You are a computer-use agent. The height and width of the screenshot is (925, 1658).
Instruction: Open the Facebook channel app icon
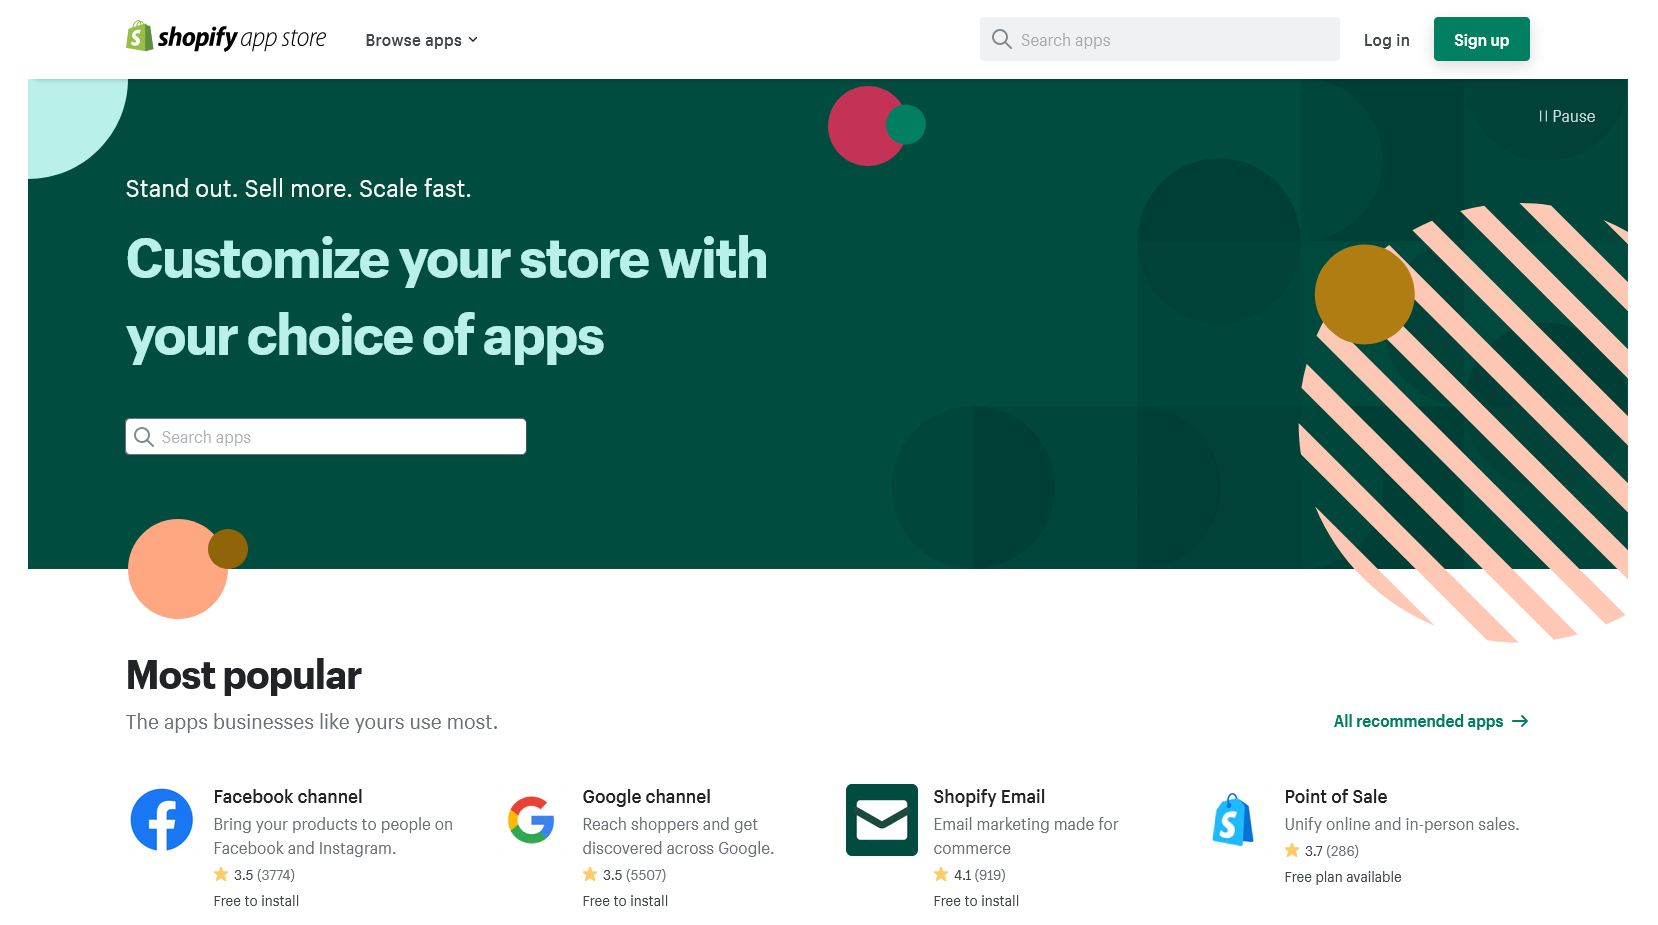(162, 820)
